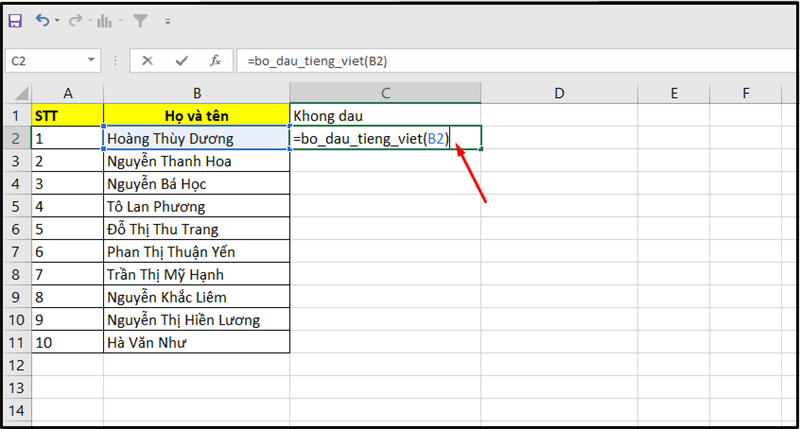
Task: Click cell containing 'Hà Văn Như'
Action: point(196,342)
